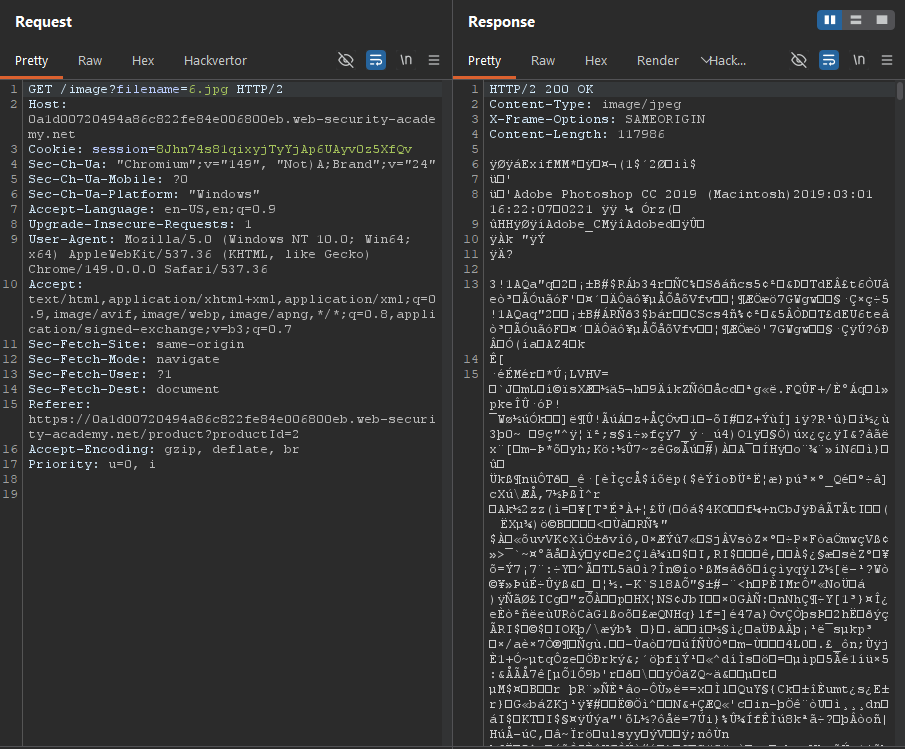Viewport: 905px width, 749px height.
Task: Click the Content-Type: image/jpeg response header
Action: [585, 104]
